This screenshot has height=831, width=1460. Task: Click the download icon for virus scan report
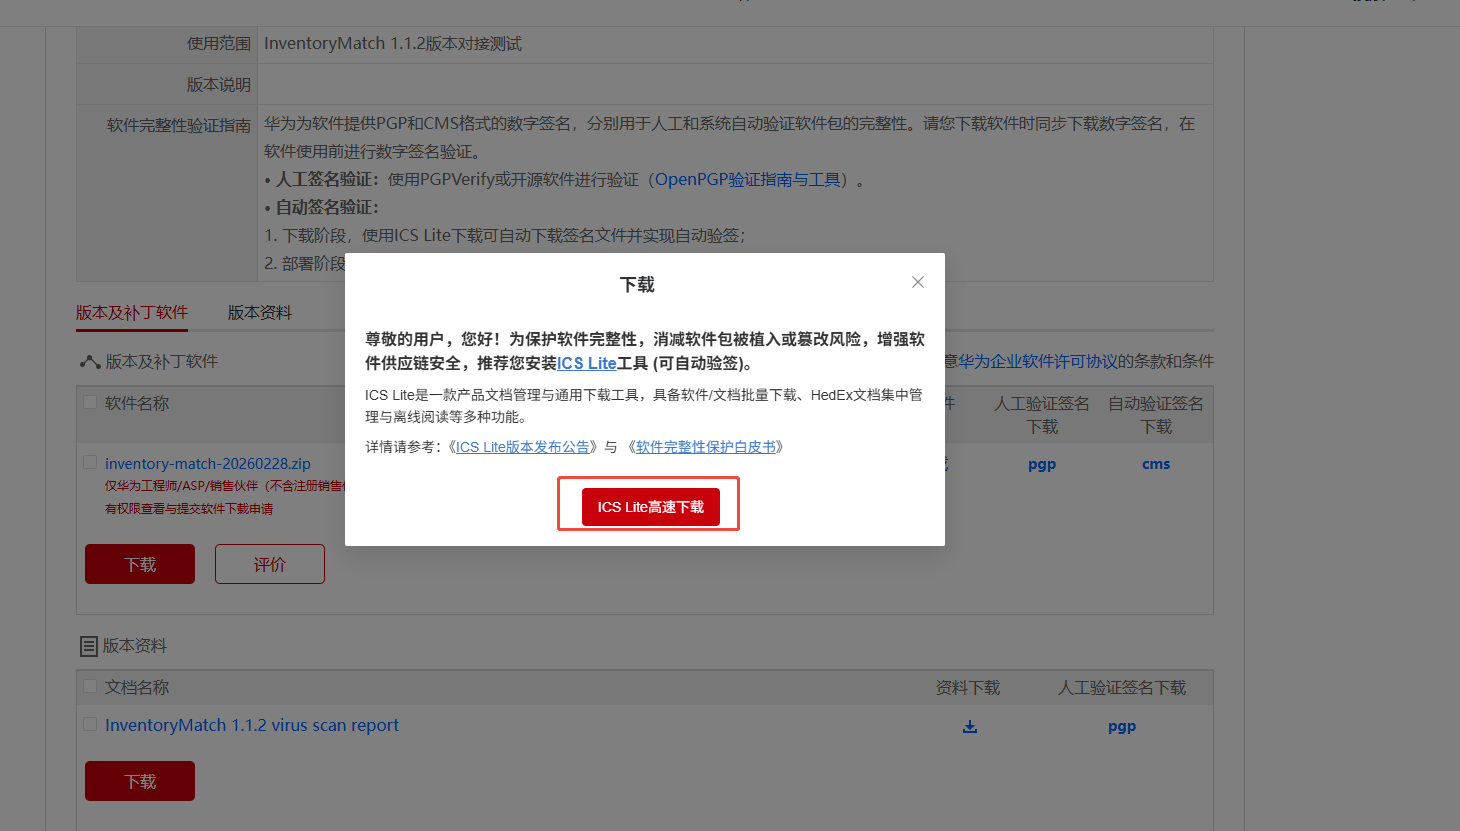point(969,726)
